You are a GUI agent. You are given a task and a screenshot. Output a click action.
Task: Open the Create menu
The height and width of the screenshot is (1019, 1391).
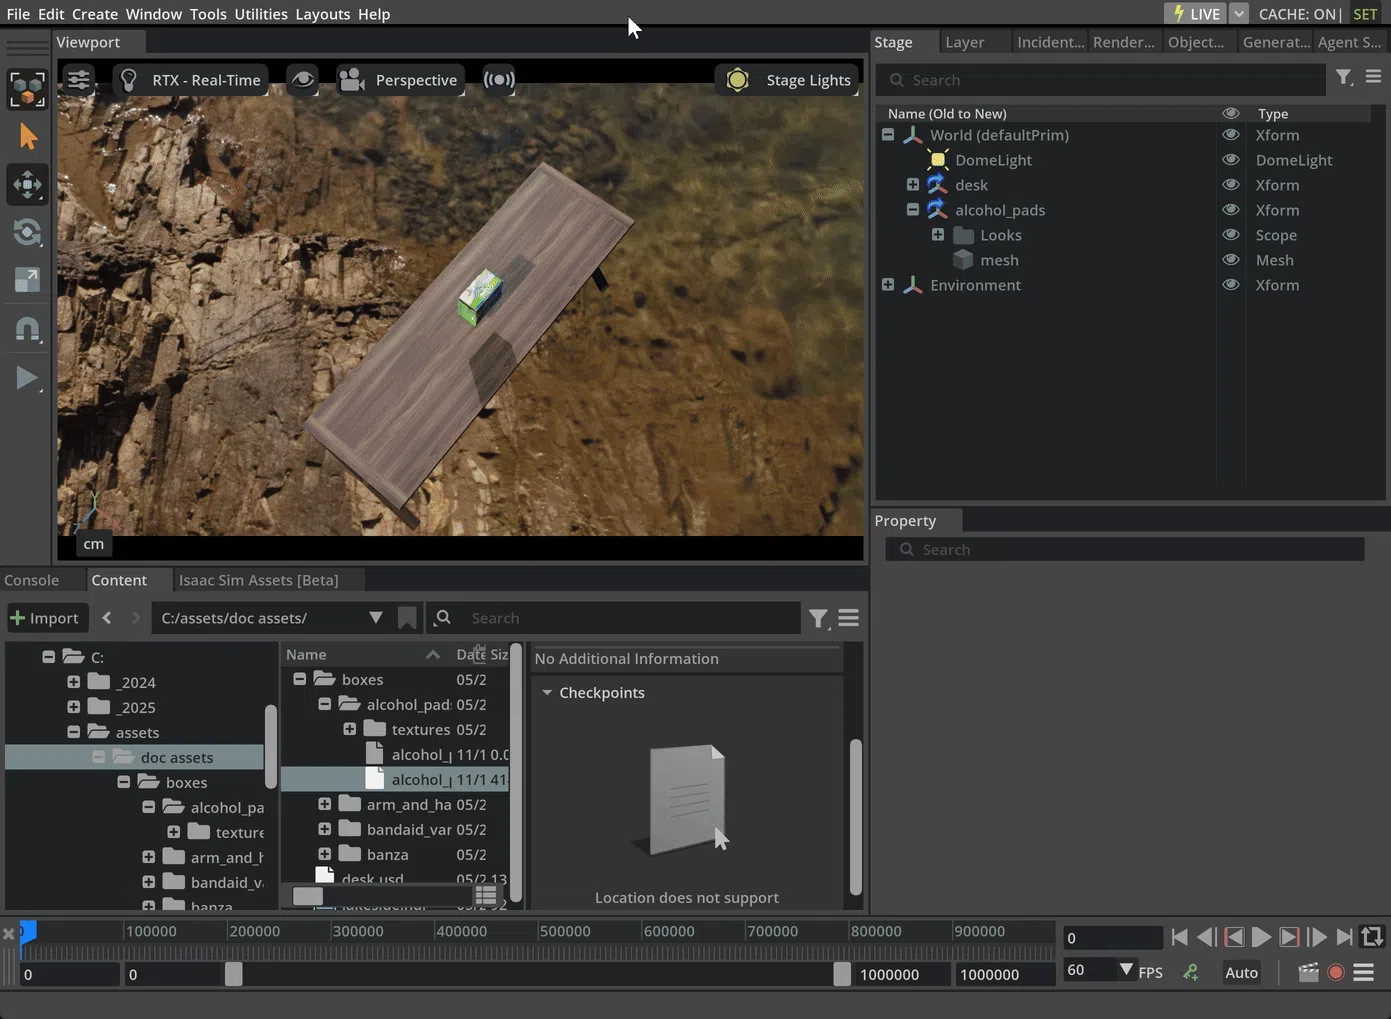pos(94,13)
